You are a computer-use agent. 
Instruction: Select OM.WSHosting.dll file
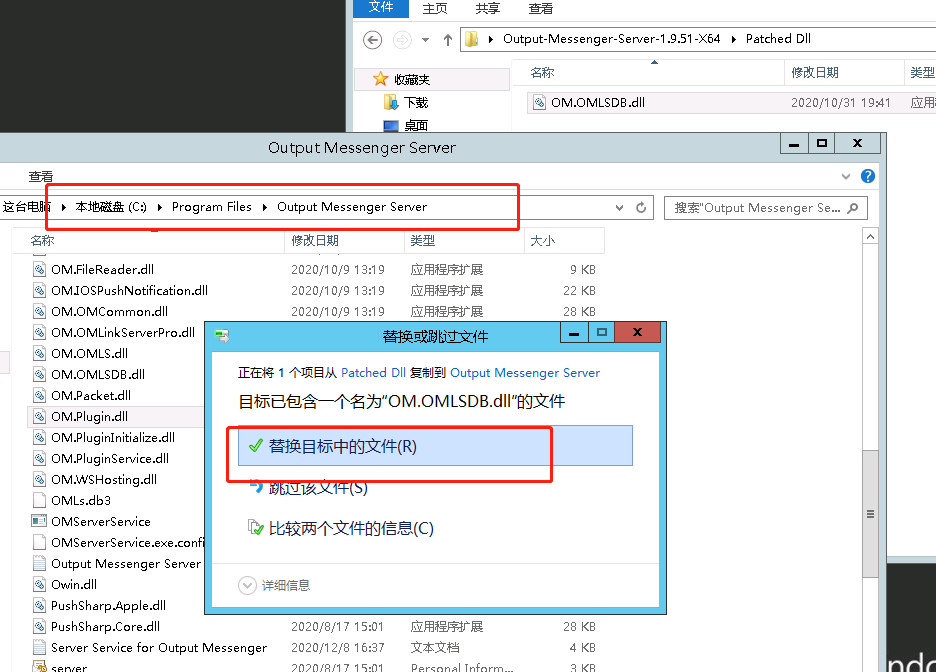pyautogui.click(x=104, y=479)
